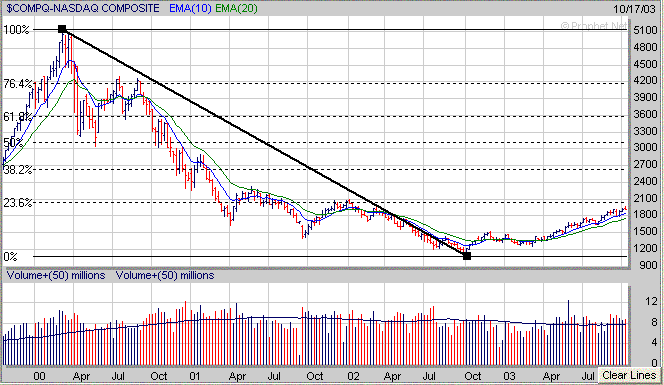Viewport: 664px width, 385px height.
Task: Select the 38.2% retracement label
Action: click(18, 170)
